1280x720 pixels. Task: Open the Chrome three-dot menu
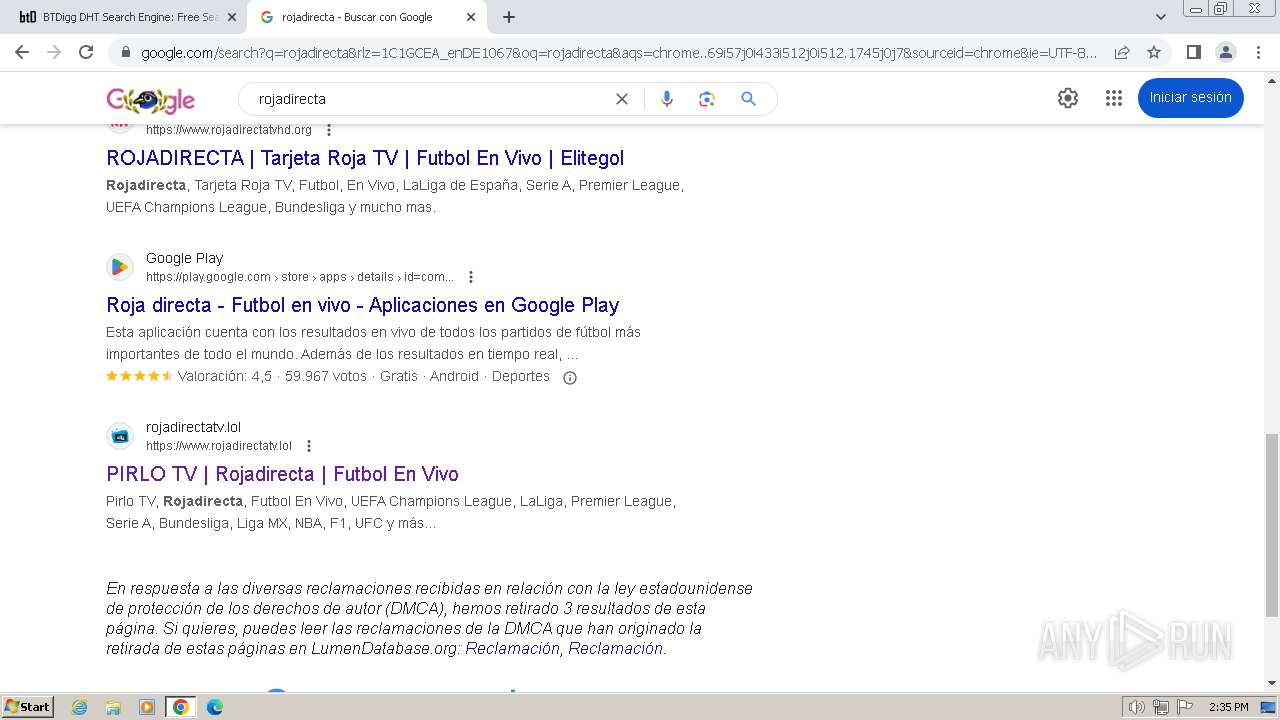pos(1258,52)
